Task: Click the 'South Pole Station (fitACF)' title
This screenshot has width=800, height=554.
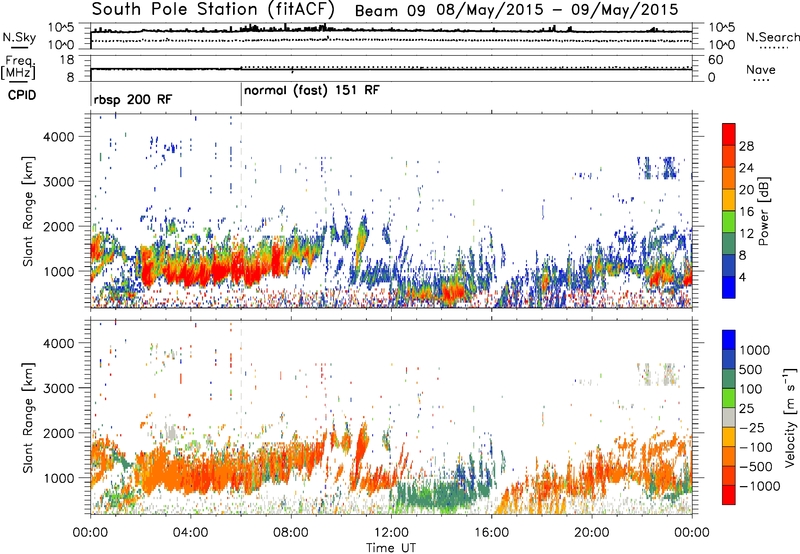Action: (213, 9)
